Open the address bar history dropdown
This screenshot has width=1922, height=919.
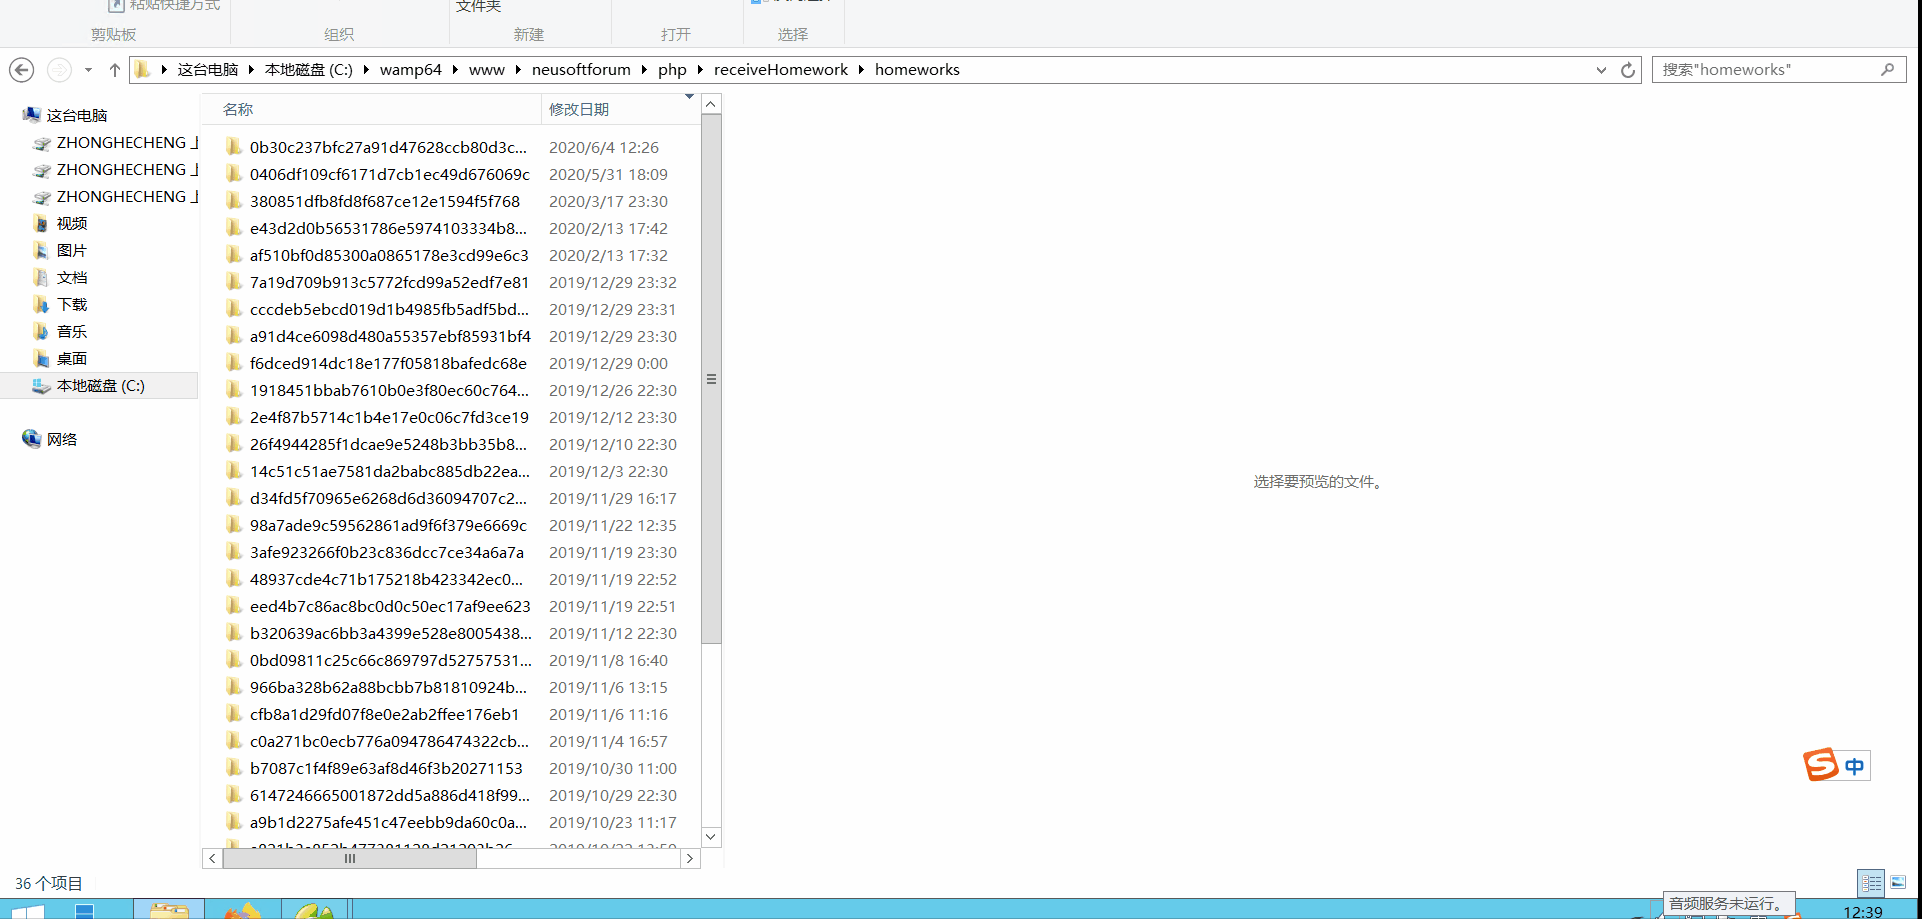pos(1601,70)
